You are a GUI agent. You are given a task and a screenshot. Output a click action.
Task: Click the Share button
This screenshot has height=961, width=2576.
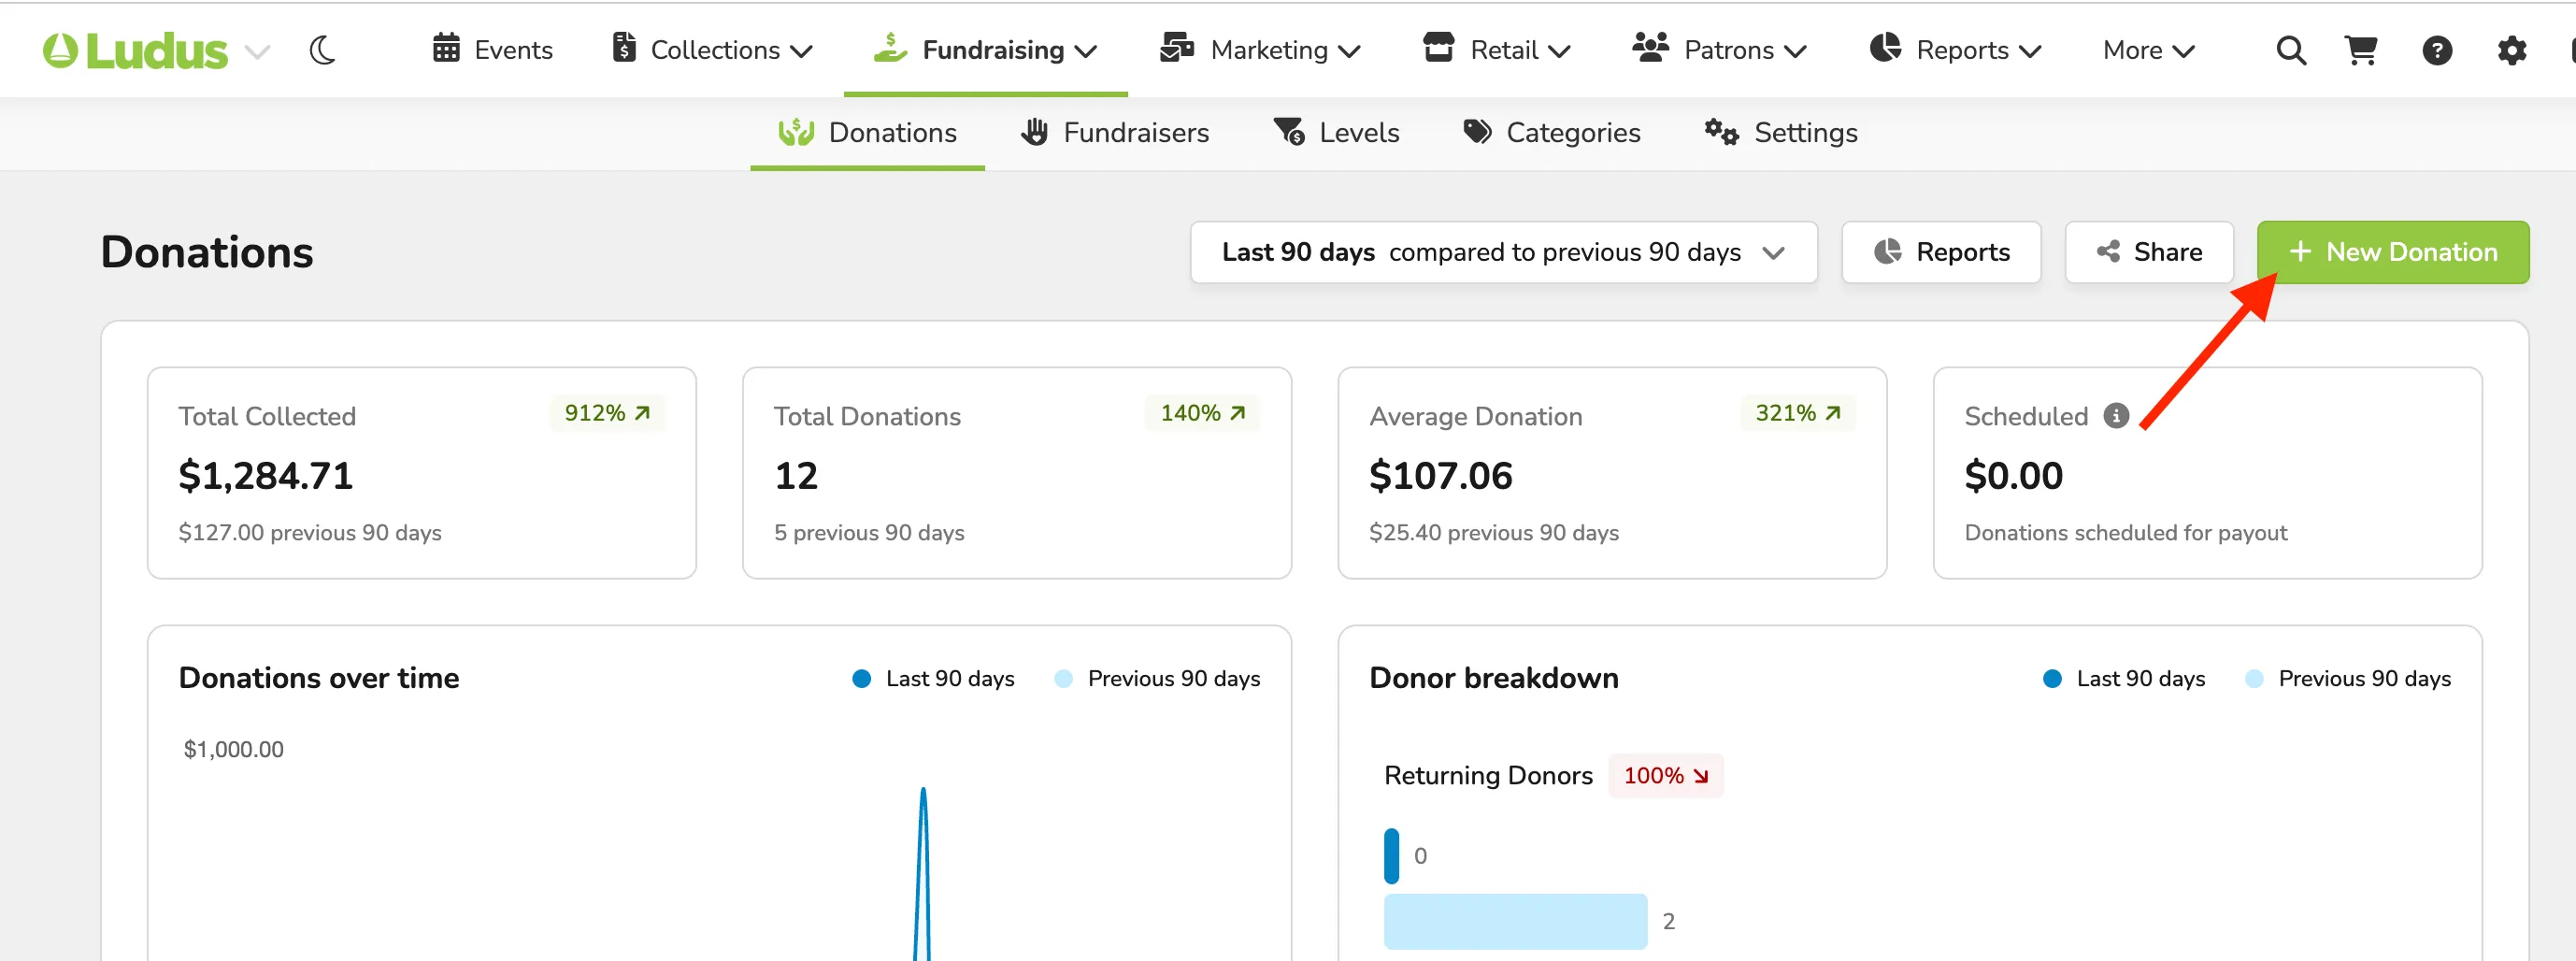(x=2149, y=252)
